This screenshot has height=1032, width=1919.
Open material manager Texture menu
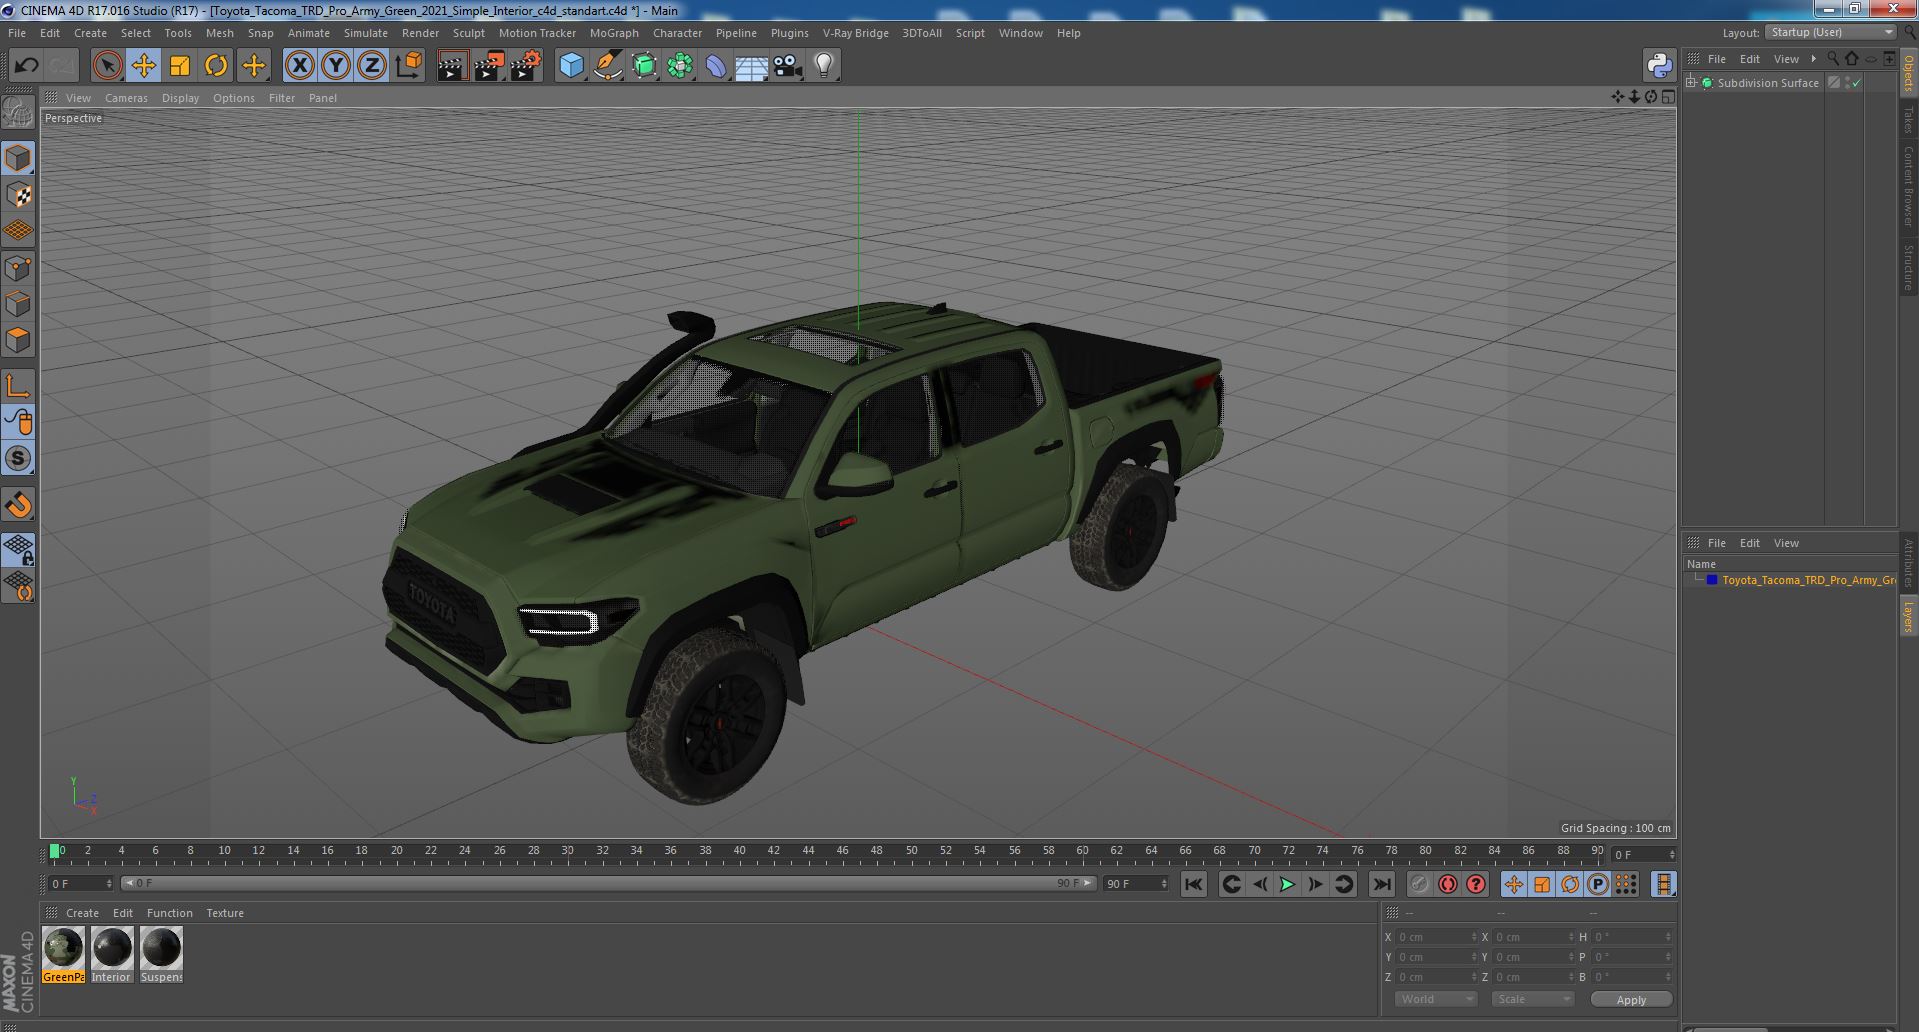click(x=225, y=913)
